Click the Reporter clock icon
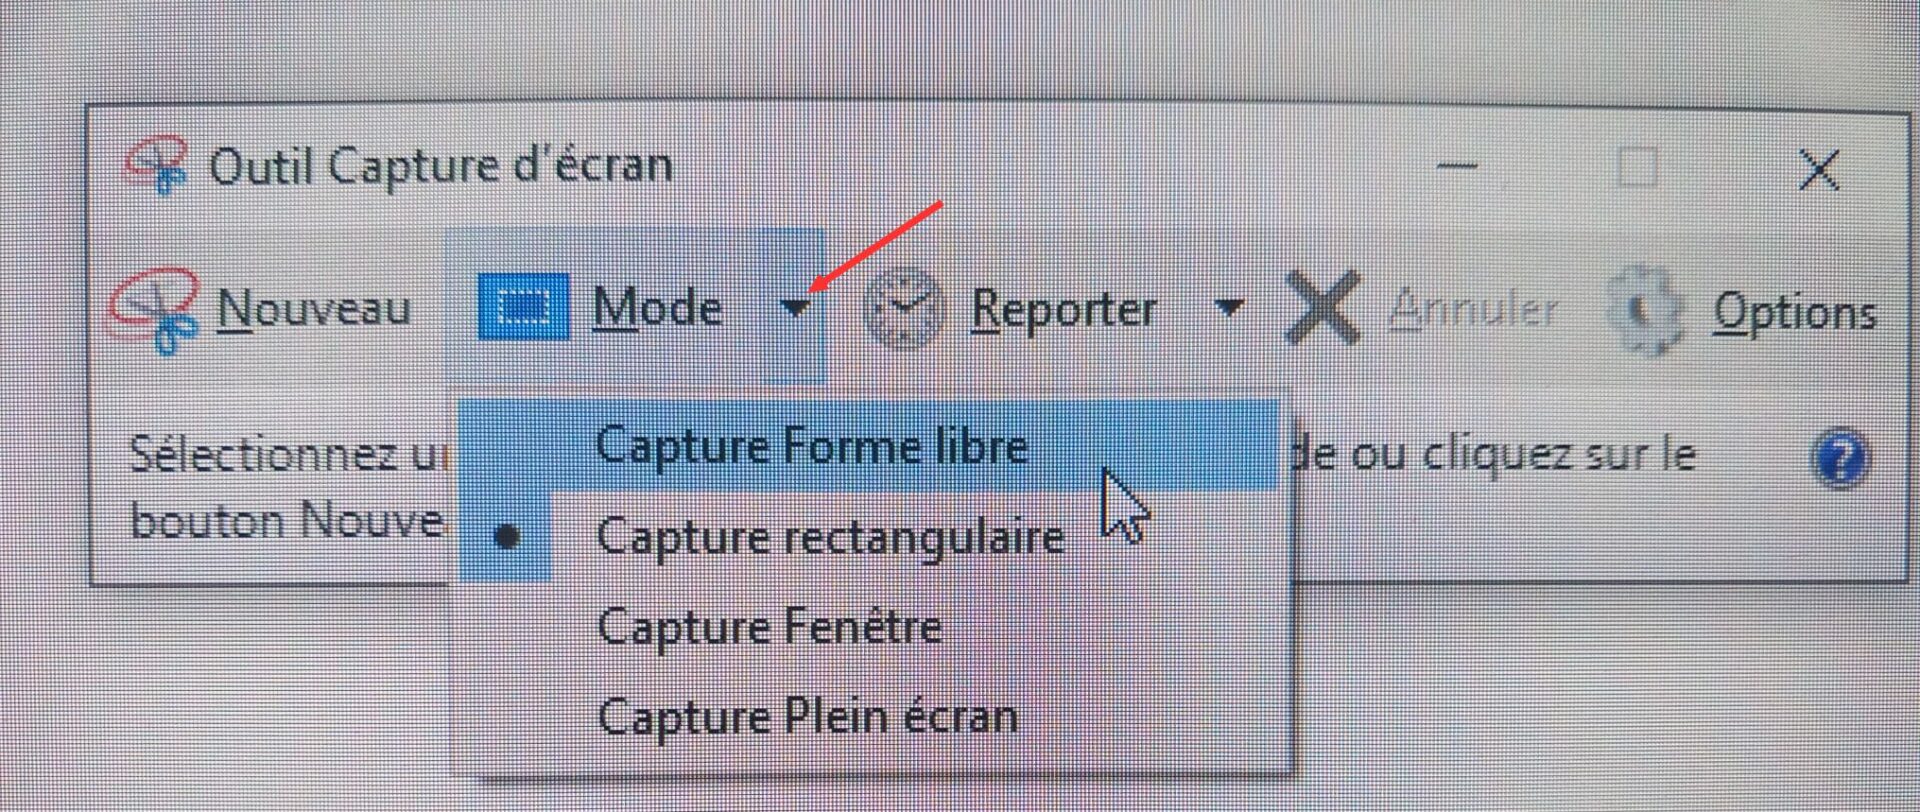Screen dimensions: 1920x812 (x=904, y=309)
